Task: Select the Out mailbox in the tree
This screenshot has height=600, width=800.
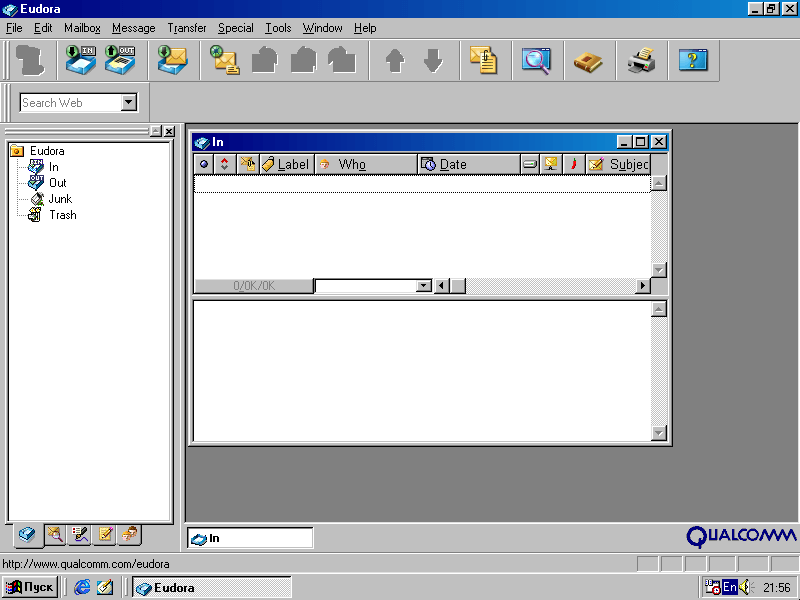Action: [58, 183]
